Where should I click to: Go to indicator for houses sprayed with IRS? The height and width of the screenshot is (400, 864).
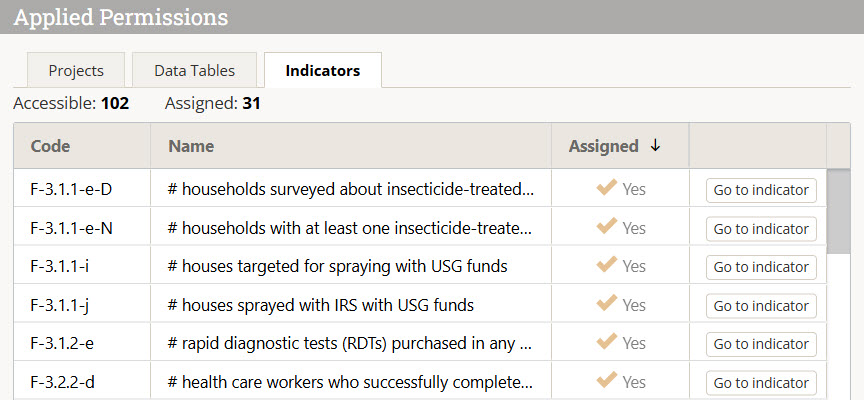tap(760, 306)
